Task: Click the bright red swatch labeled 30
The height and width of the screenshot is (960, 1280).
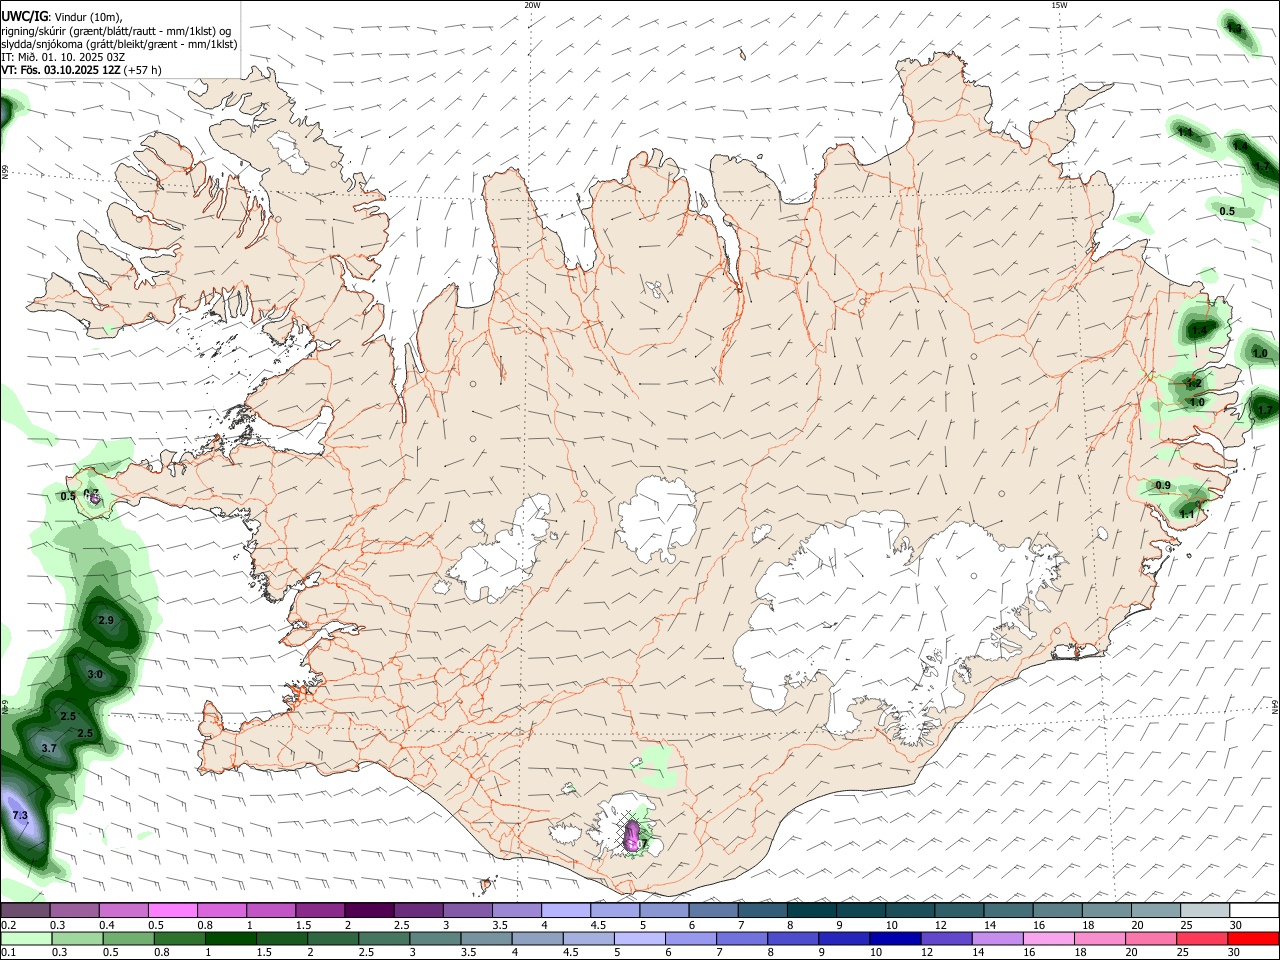Action: [1252, 938]
